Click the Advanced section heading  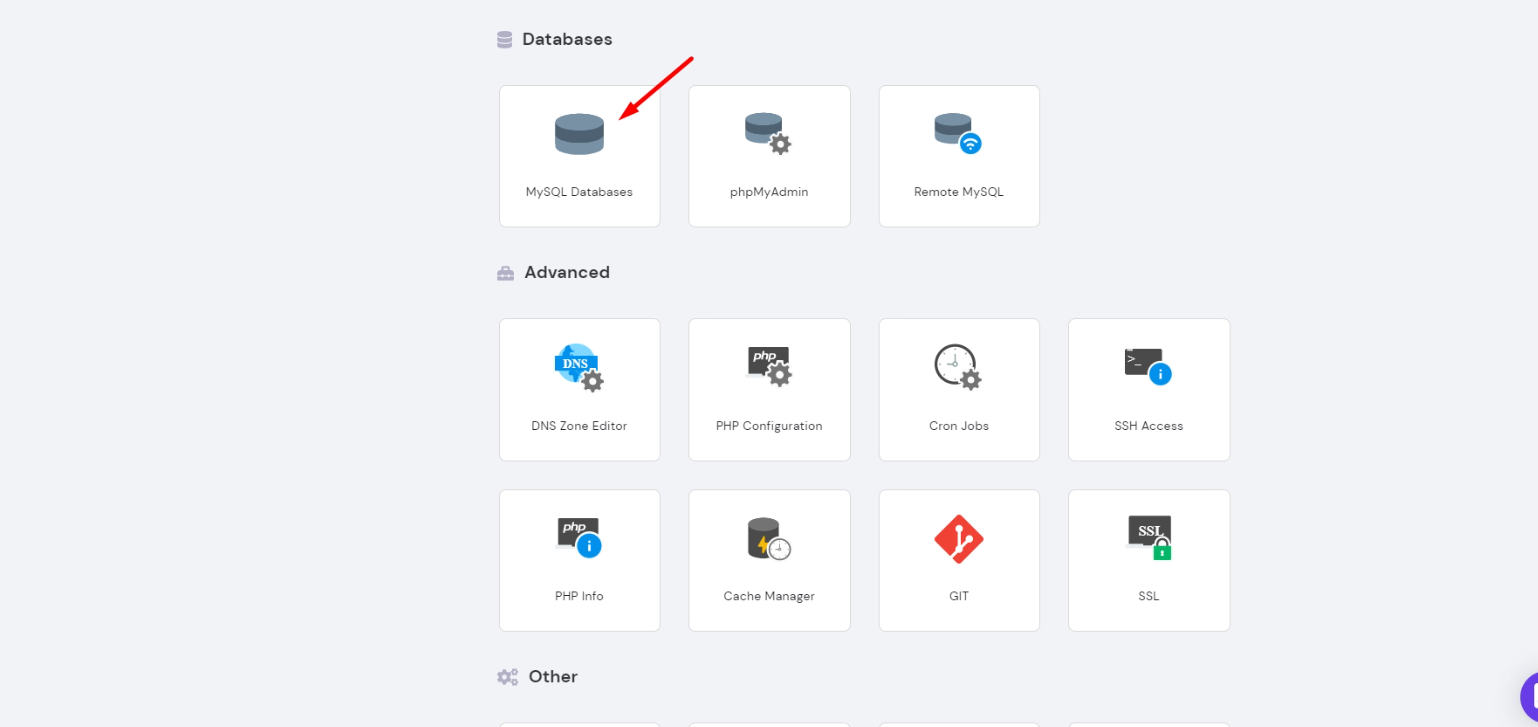click(x=567, y=272)
